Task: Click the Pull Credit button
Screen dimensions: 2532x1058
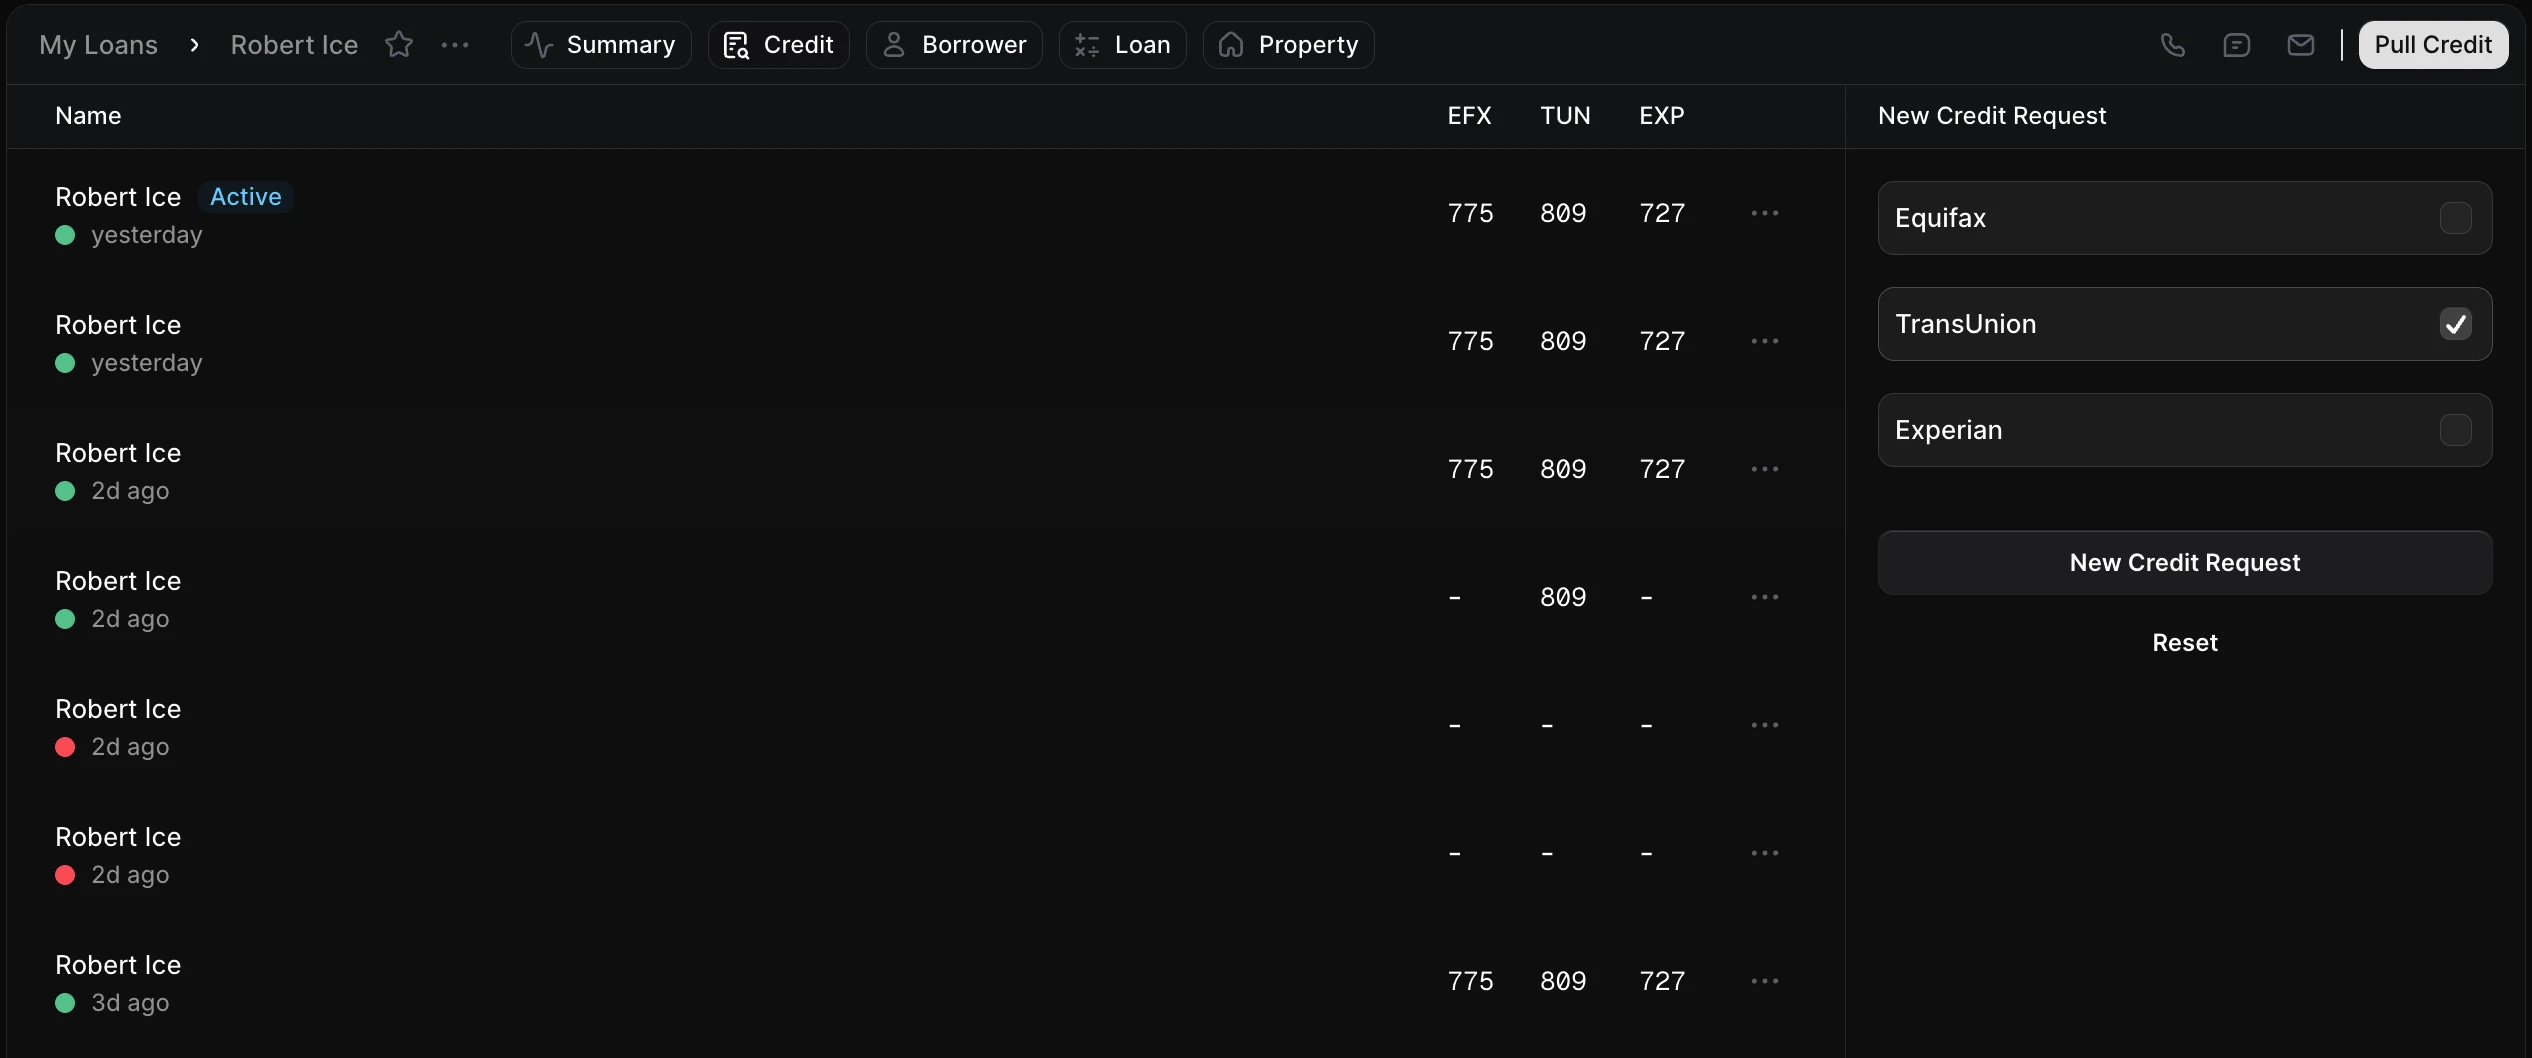Action: click(2433, 44)
